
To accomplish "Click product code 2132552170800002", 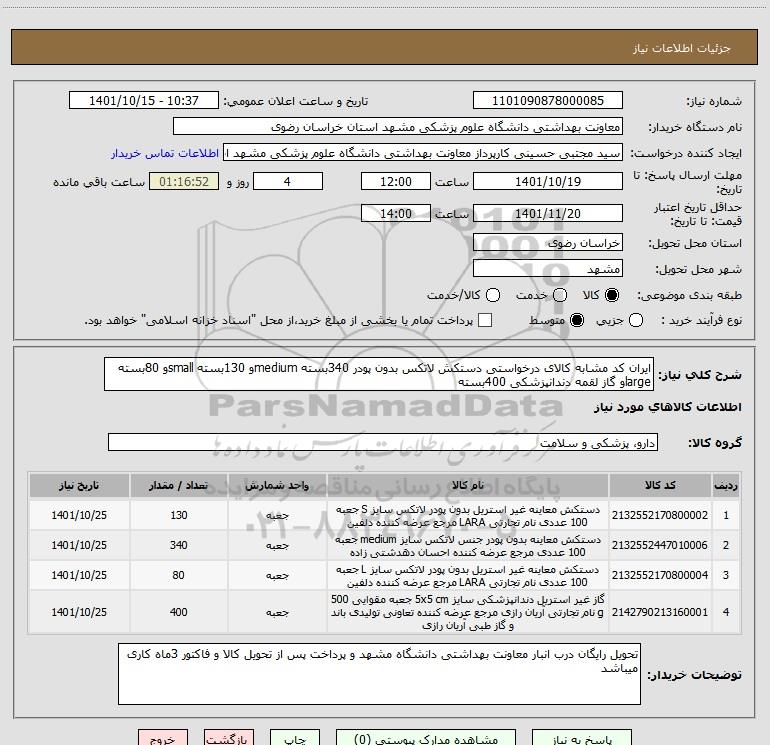I will coord(660,515).
